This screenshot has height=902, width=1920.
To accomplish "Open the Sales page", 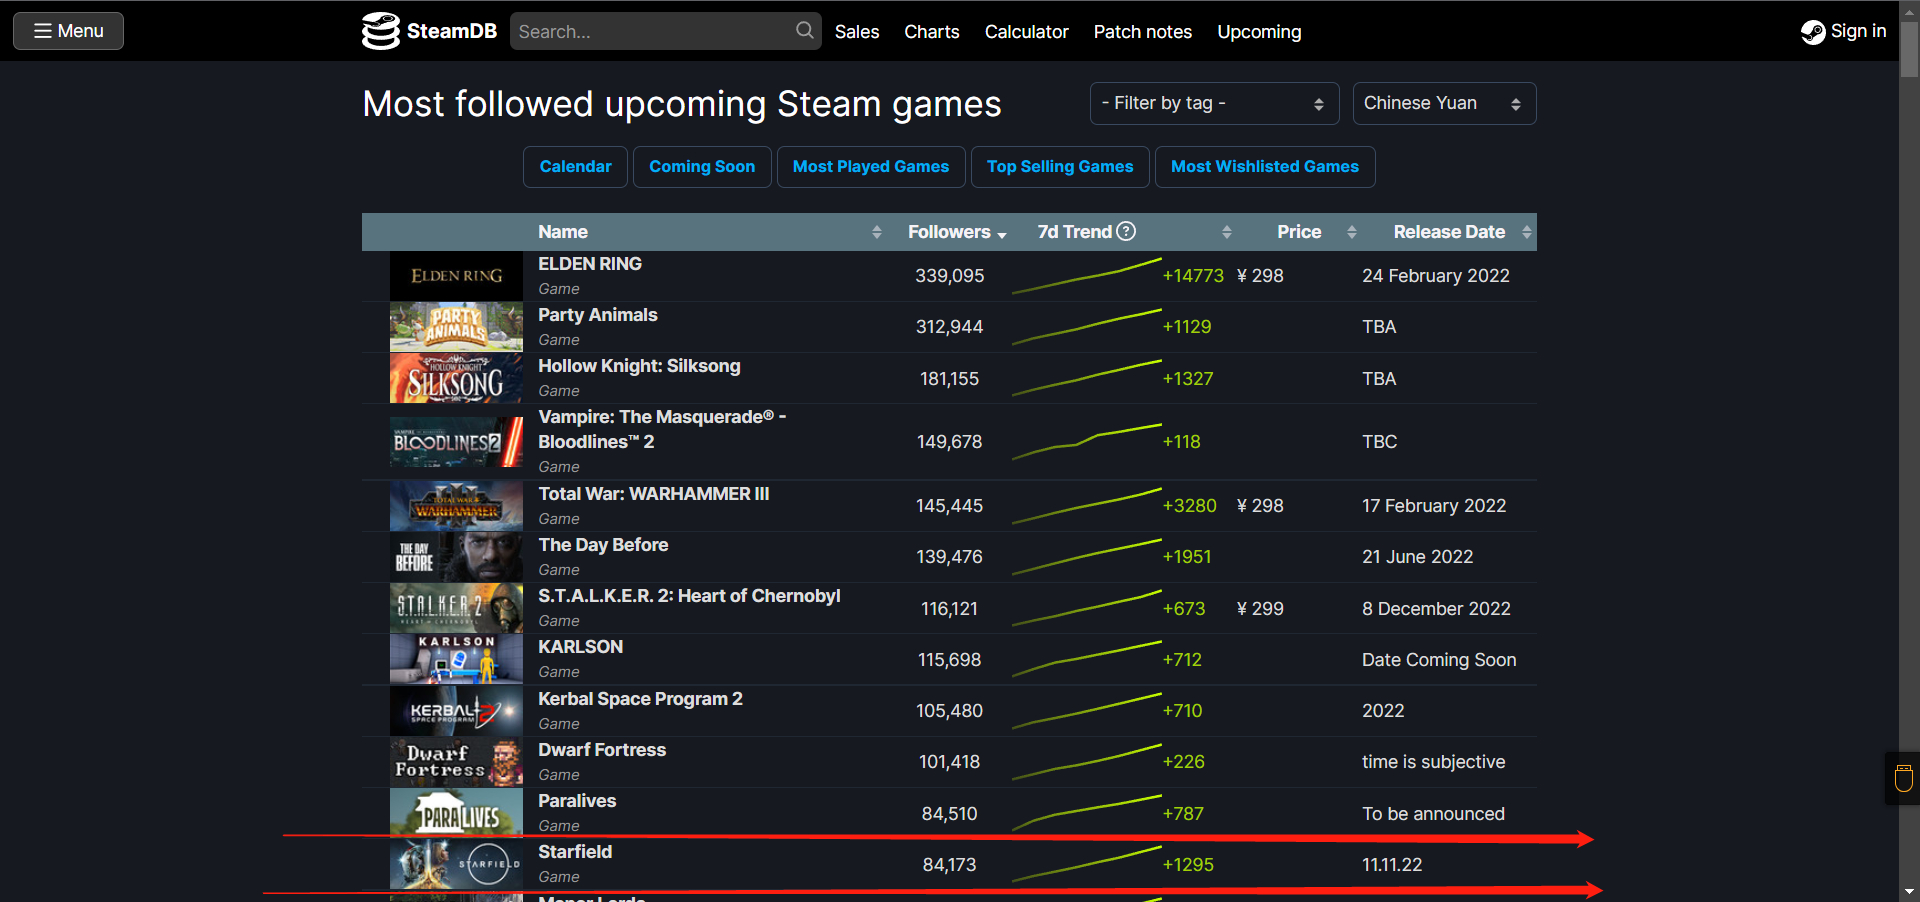I will coord(857,32).
